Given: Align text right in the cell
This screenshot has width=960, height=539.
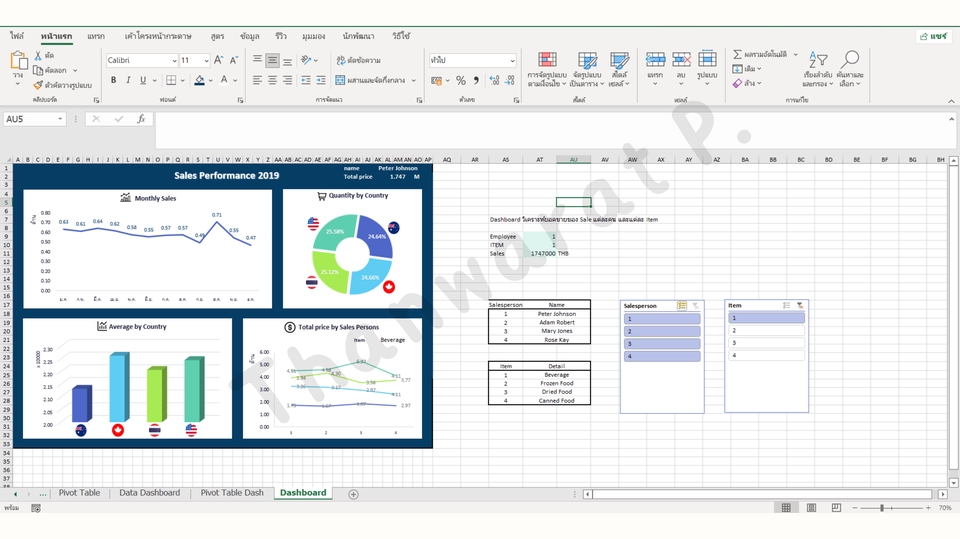Looking at the screenshot, I should (287, 80).
